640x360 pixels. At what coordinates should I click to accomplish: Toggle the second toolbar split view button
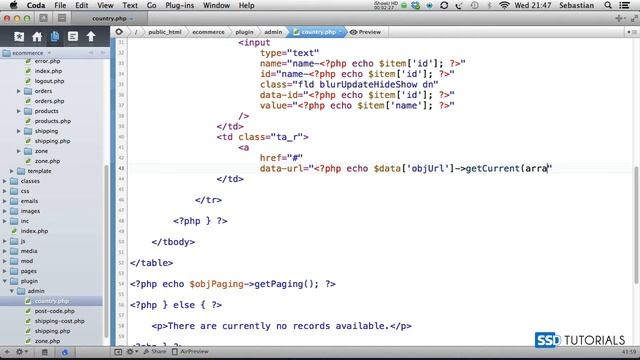(62, 18)
